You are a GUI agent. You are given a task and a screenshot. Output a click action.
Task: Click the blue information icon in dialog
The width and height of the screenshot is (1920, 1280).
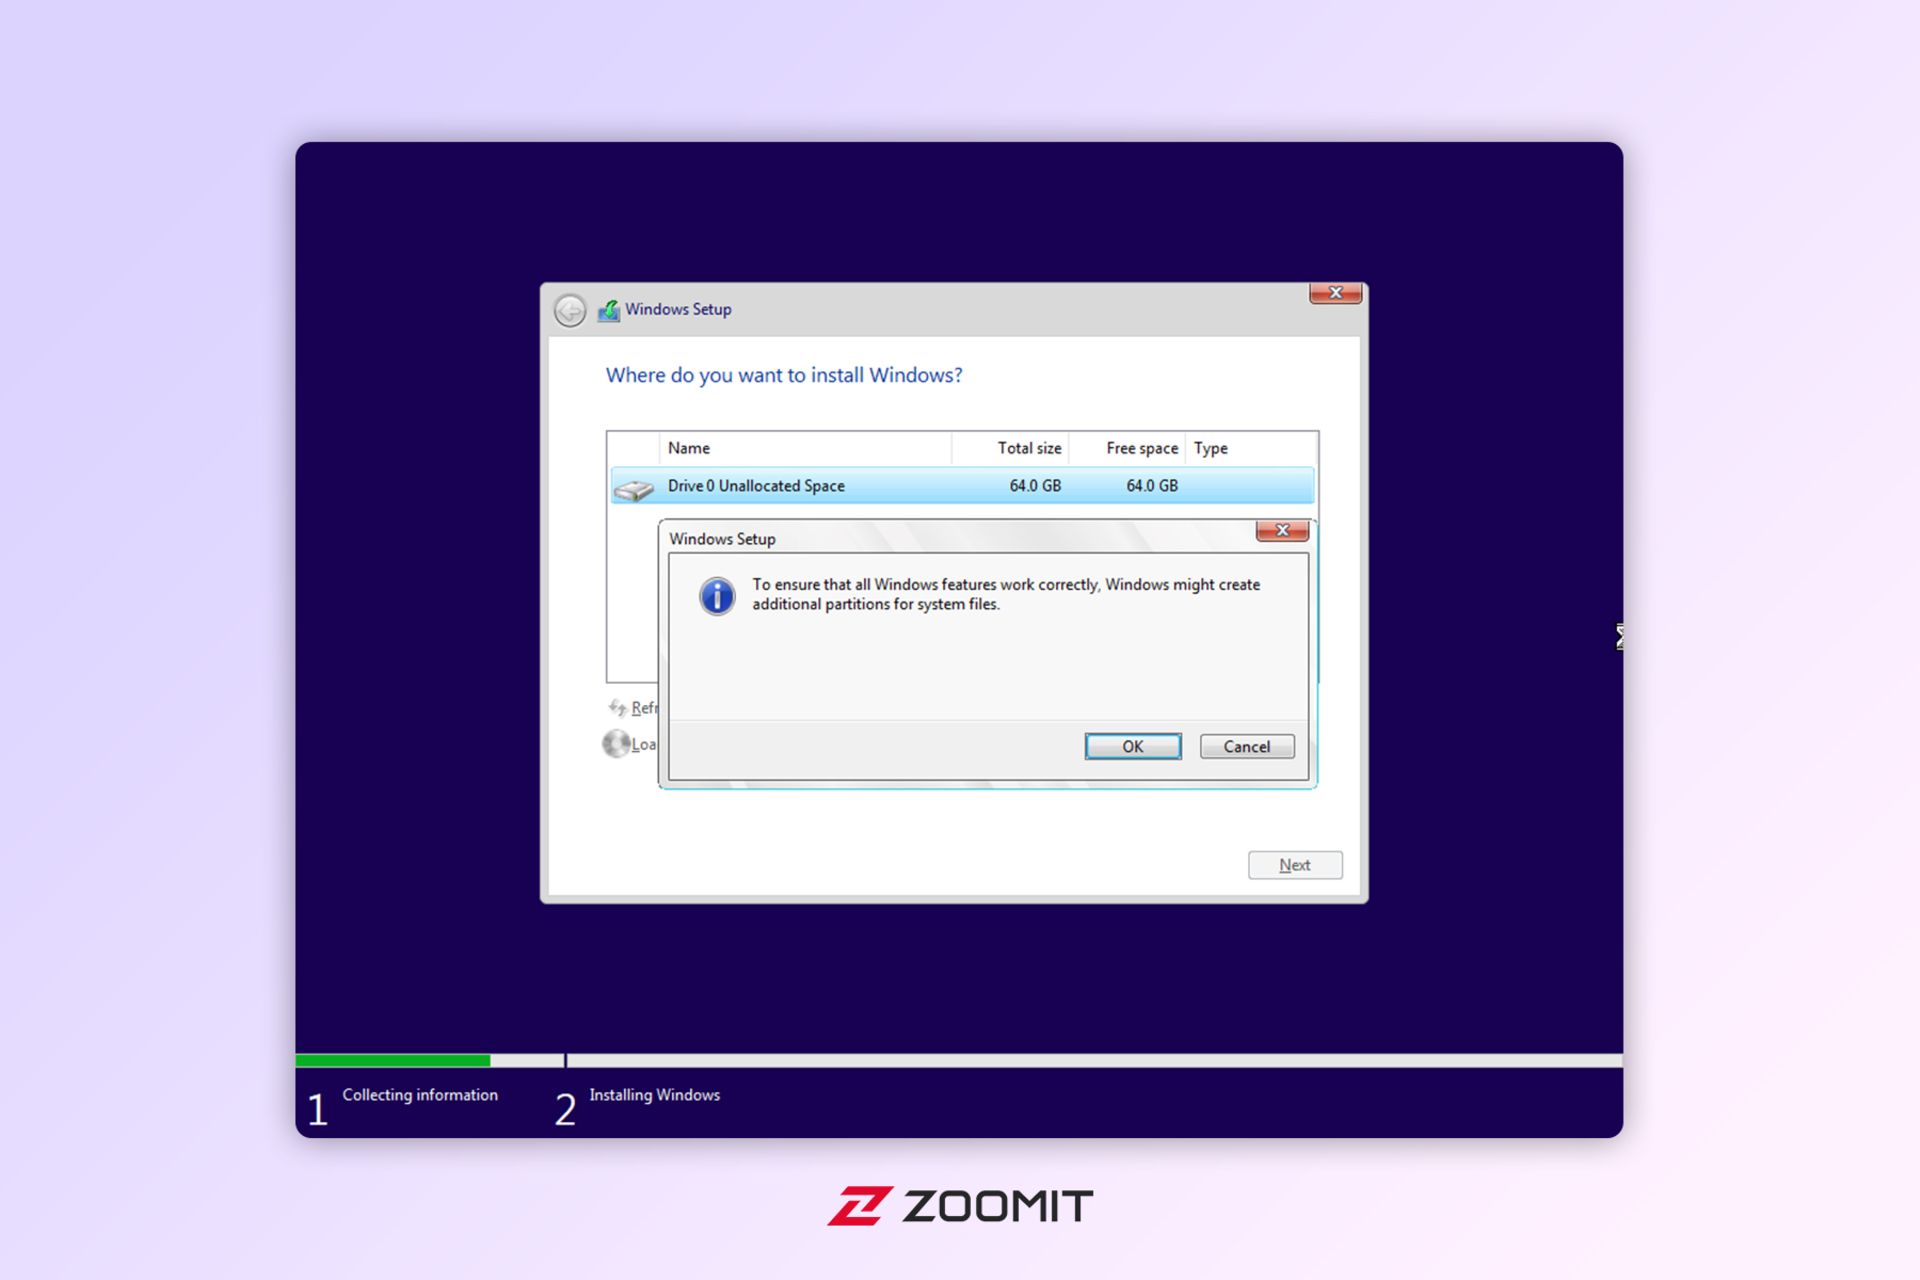coord(717,596)
